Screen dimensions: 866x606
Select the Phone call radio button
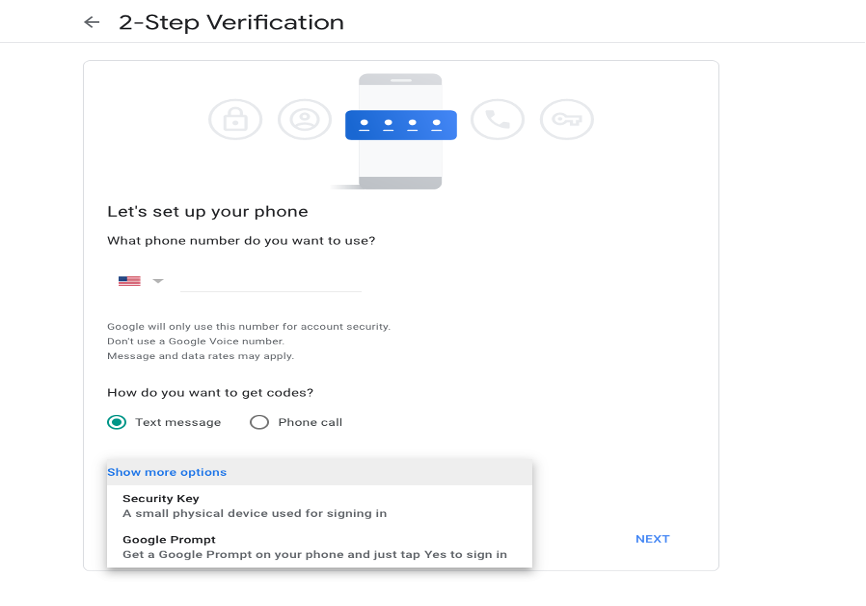pos(260,422)
